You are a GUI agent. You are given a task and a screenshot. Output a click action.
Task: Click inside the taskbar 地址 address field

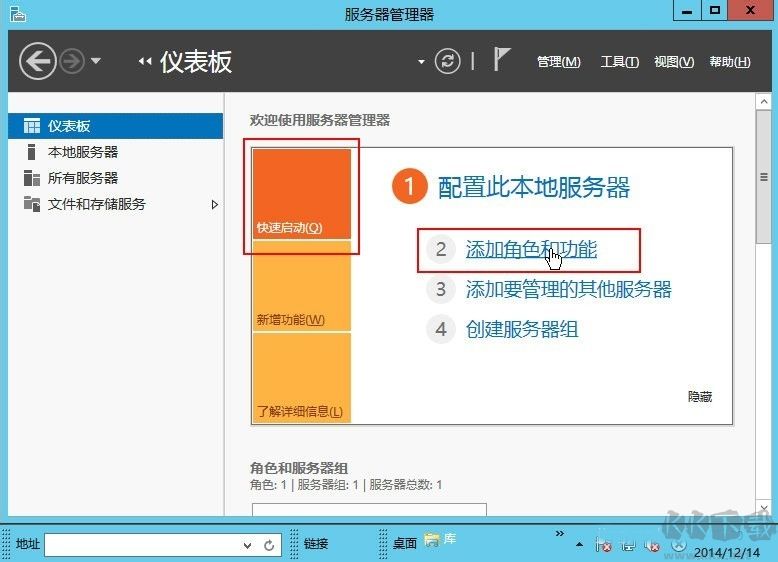[142, 545]
